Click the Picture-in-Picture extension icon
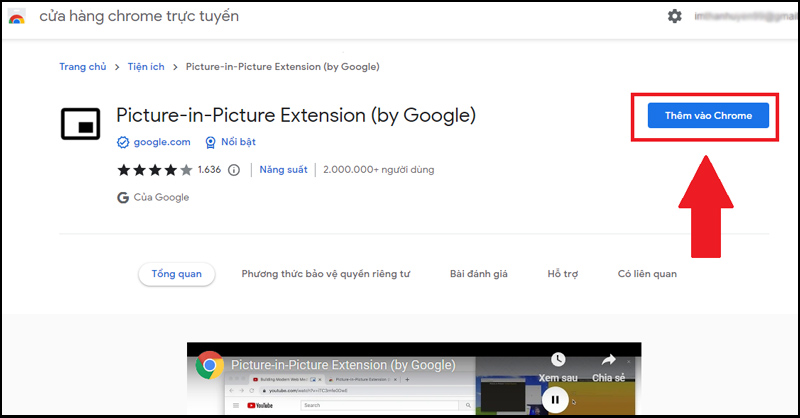Image resolution: width=800 pixels, height=418 pixels. coord(81,124)
